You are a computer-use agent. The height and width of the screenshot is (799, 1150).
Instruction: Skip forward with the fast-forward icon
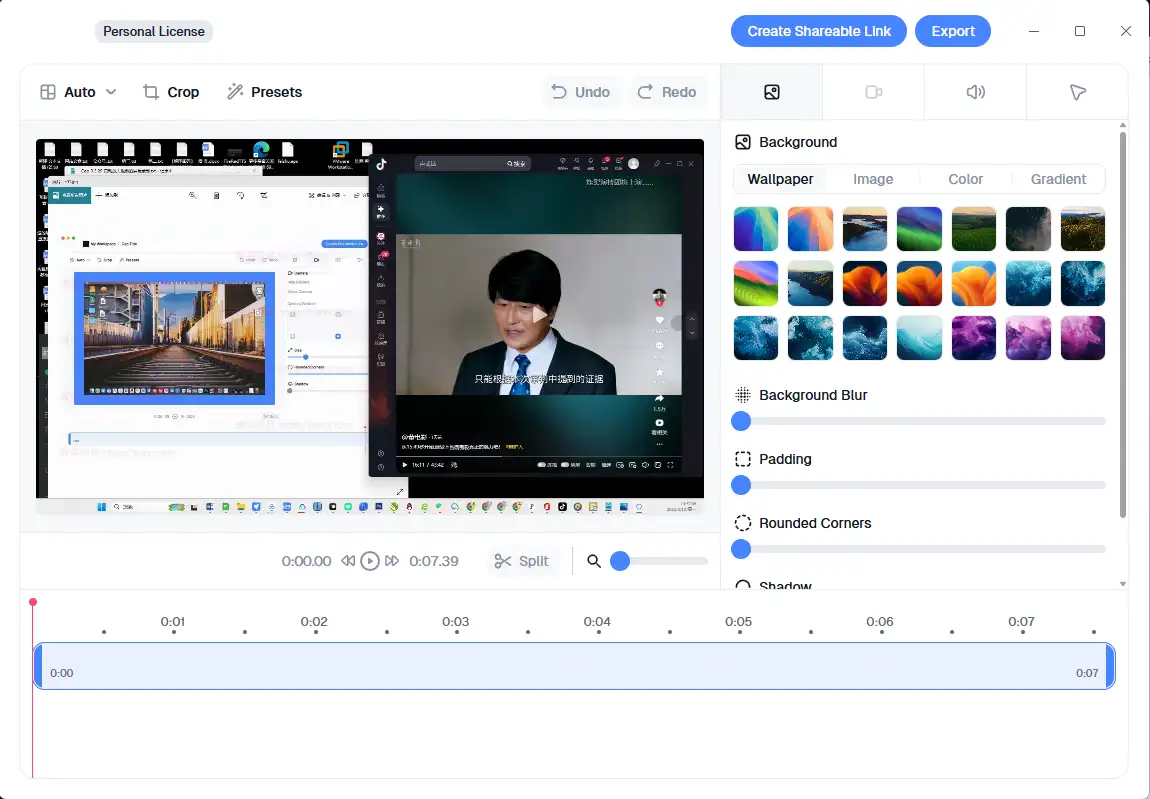[392, 561]
